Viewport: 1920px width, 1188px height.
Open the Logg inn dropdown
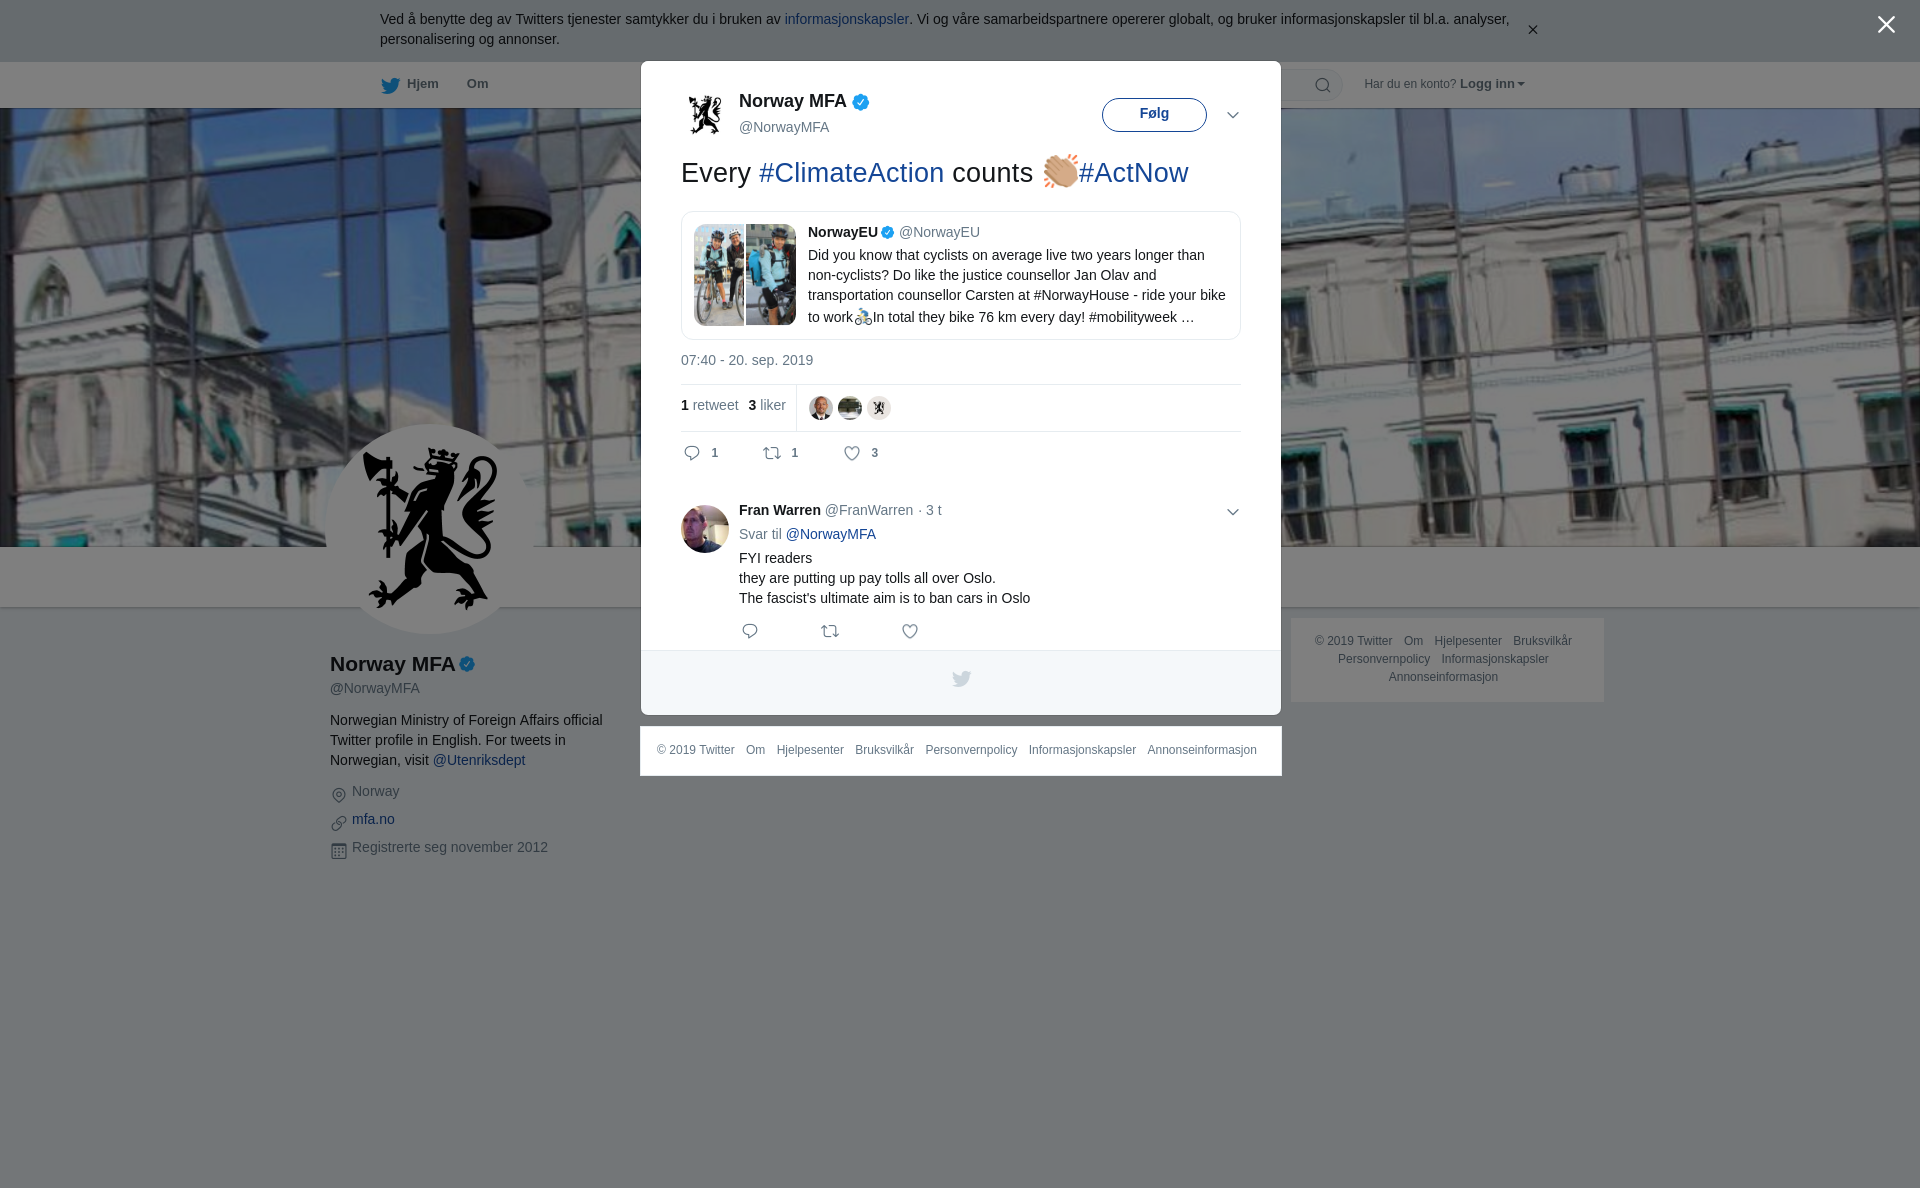point(1491,84)
